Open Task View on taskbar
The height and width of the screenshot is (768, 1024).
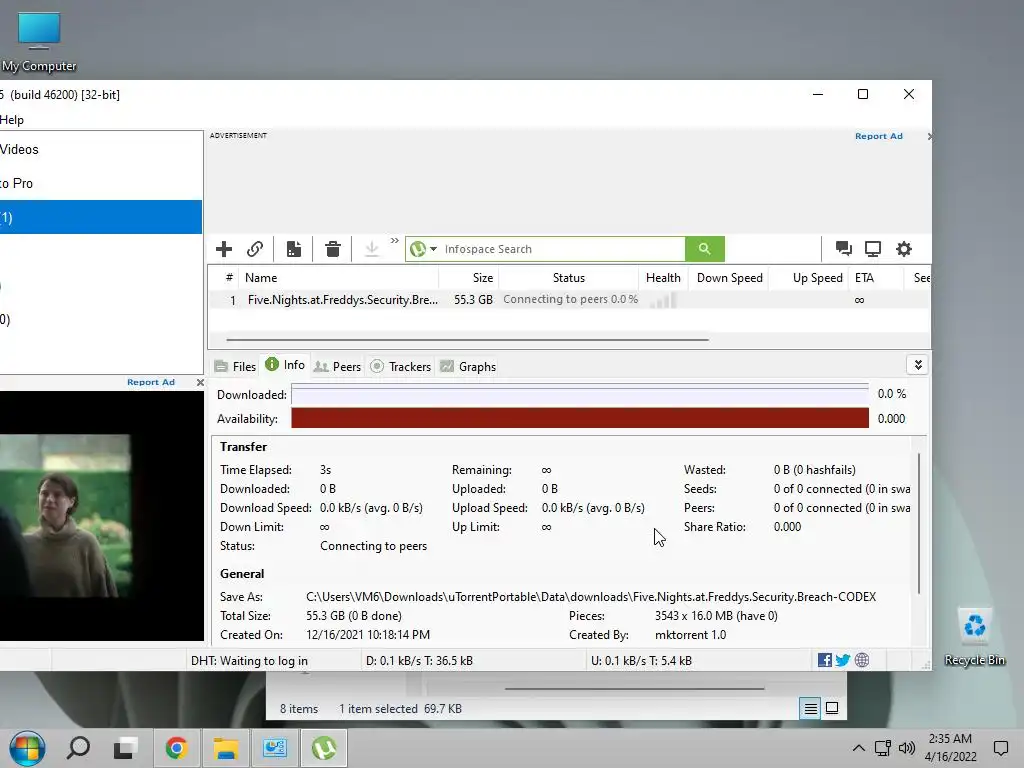pyautogui.click(x=125, y=748)
